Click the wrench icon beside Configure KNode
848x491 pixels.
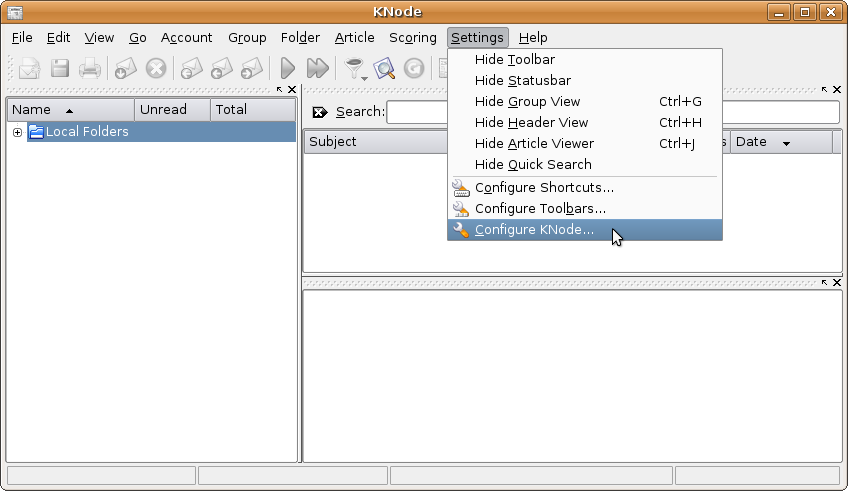coord(461,230)
